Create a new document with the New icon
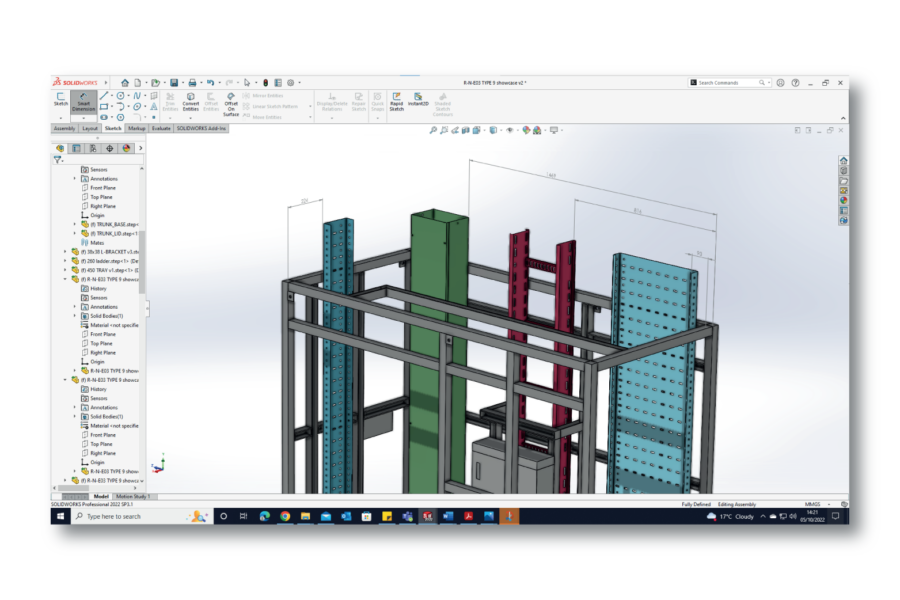The width and height of the screenshot is (900, 600). (x=137, y=83)
